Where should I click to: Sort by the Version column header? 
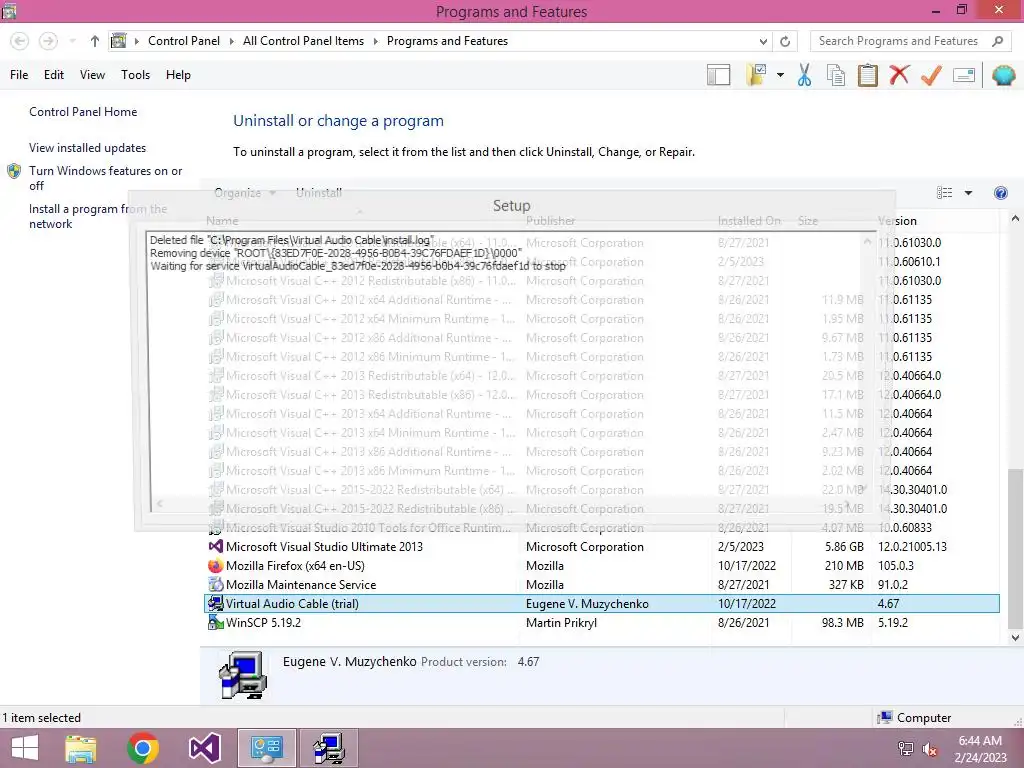pyautogui.click(x=897, y=221)
